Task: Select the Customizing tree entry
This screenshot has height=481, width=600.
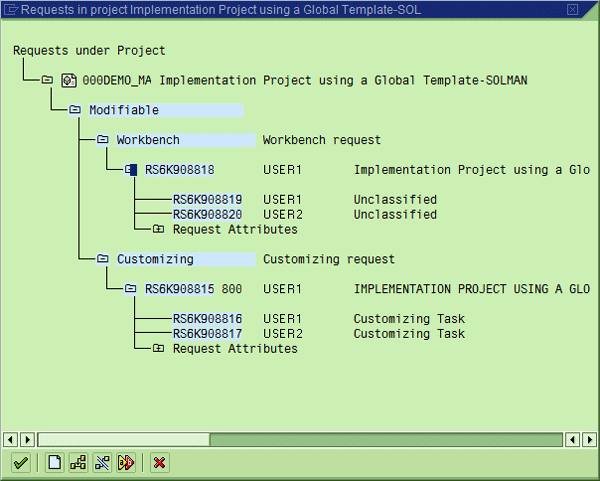Action: pos(186,259)
